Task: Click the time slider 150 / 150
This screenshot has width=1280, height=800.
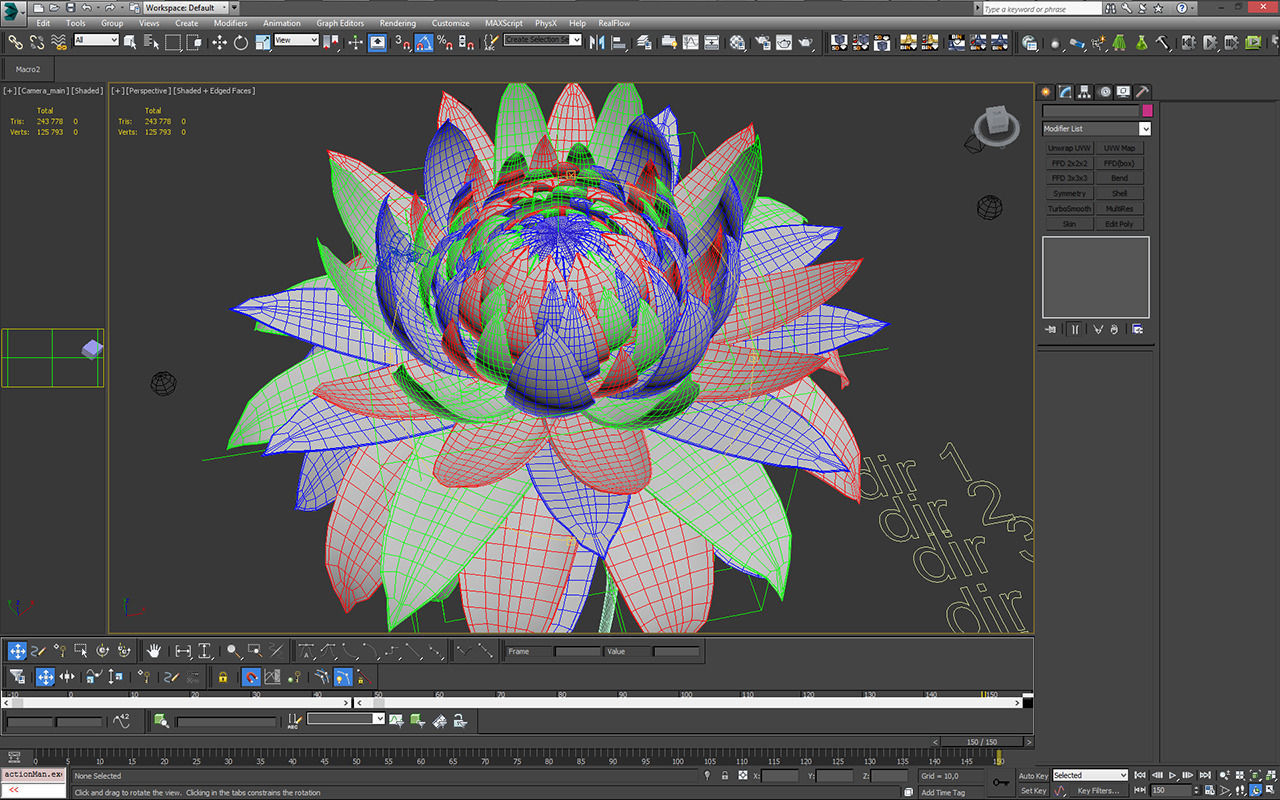Action: pyautogui.click(x=982, y=741)
